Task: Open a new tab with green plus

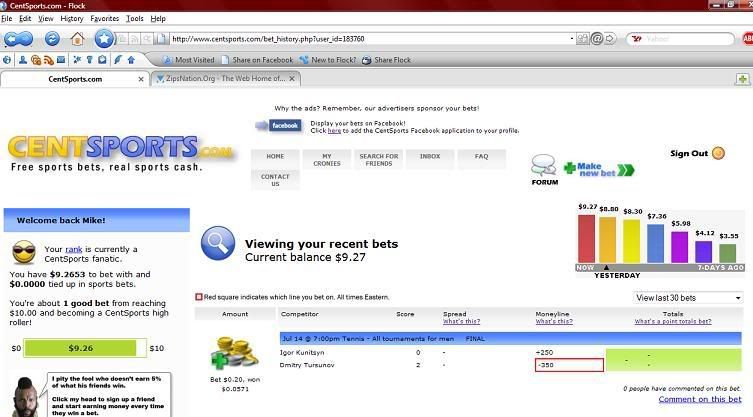Action: pyautogui.click(x=742, y=79)
